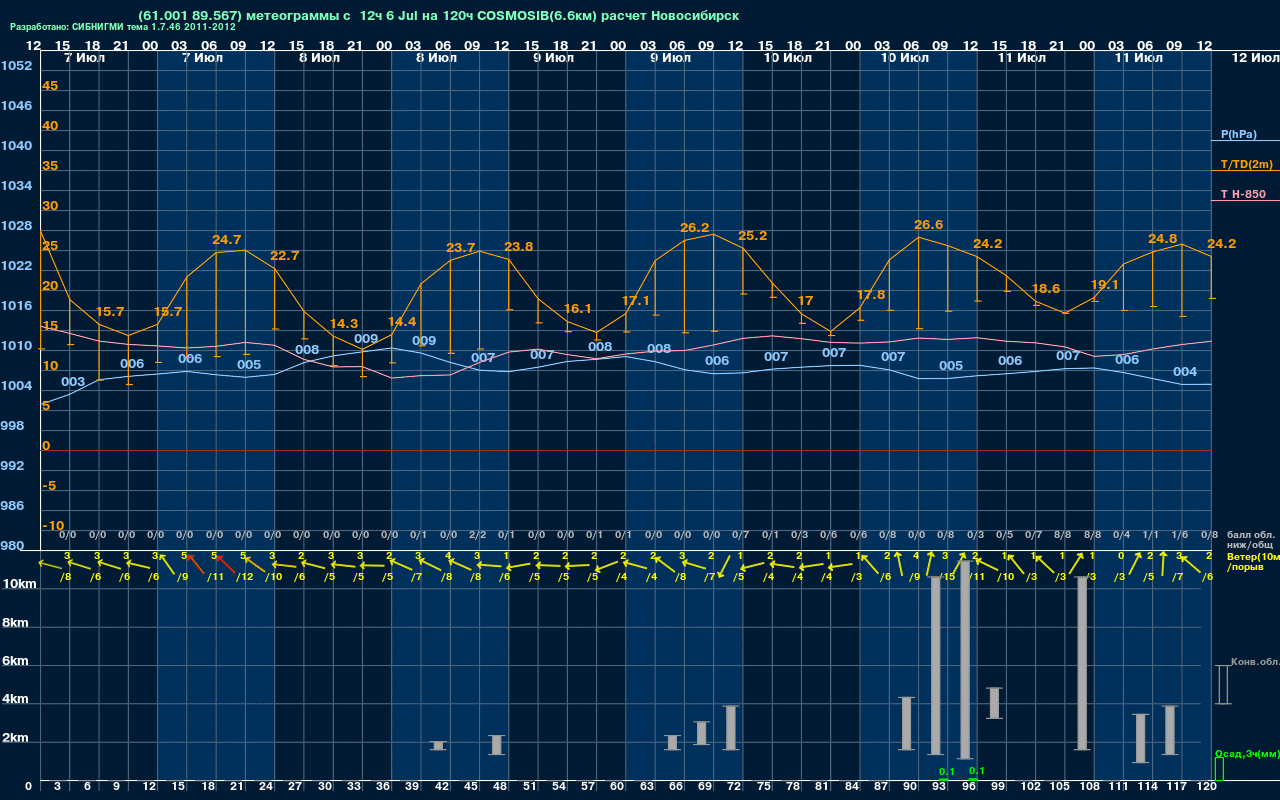Click the T/TD(2m) legend label
Image resolution: width=1280 pixels, height=800 pixels.
1246,164
